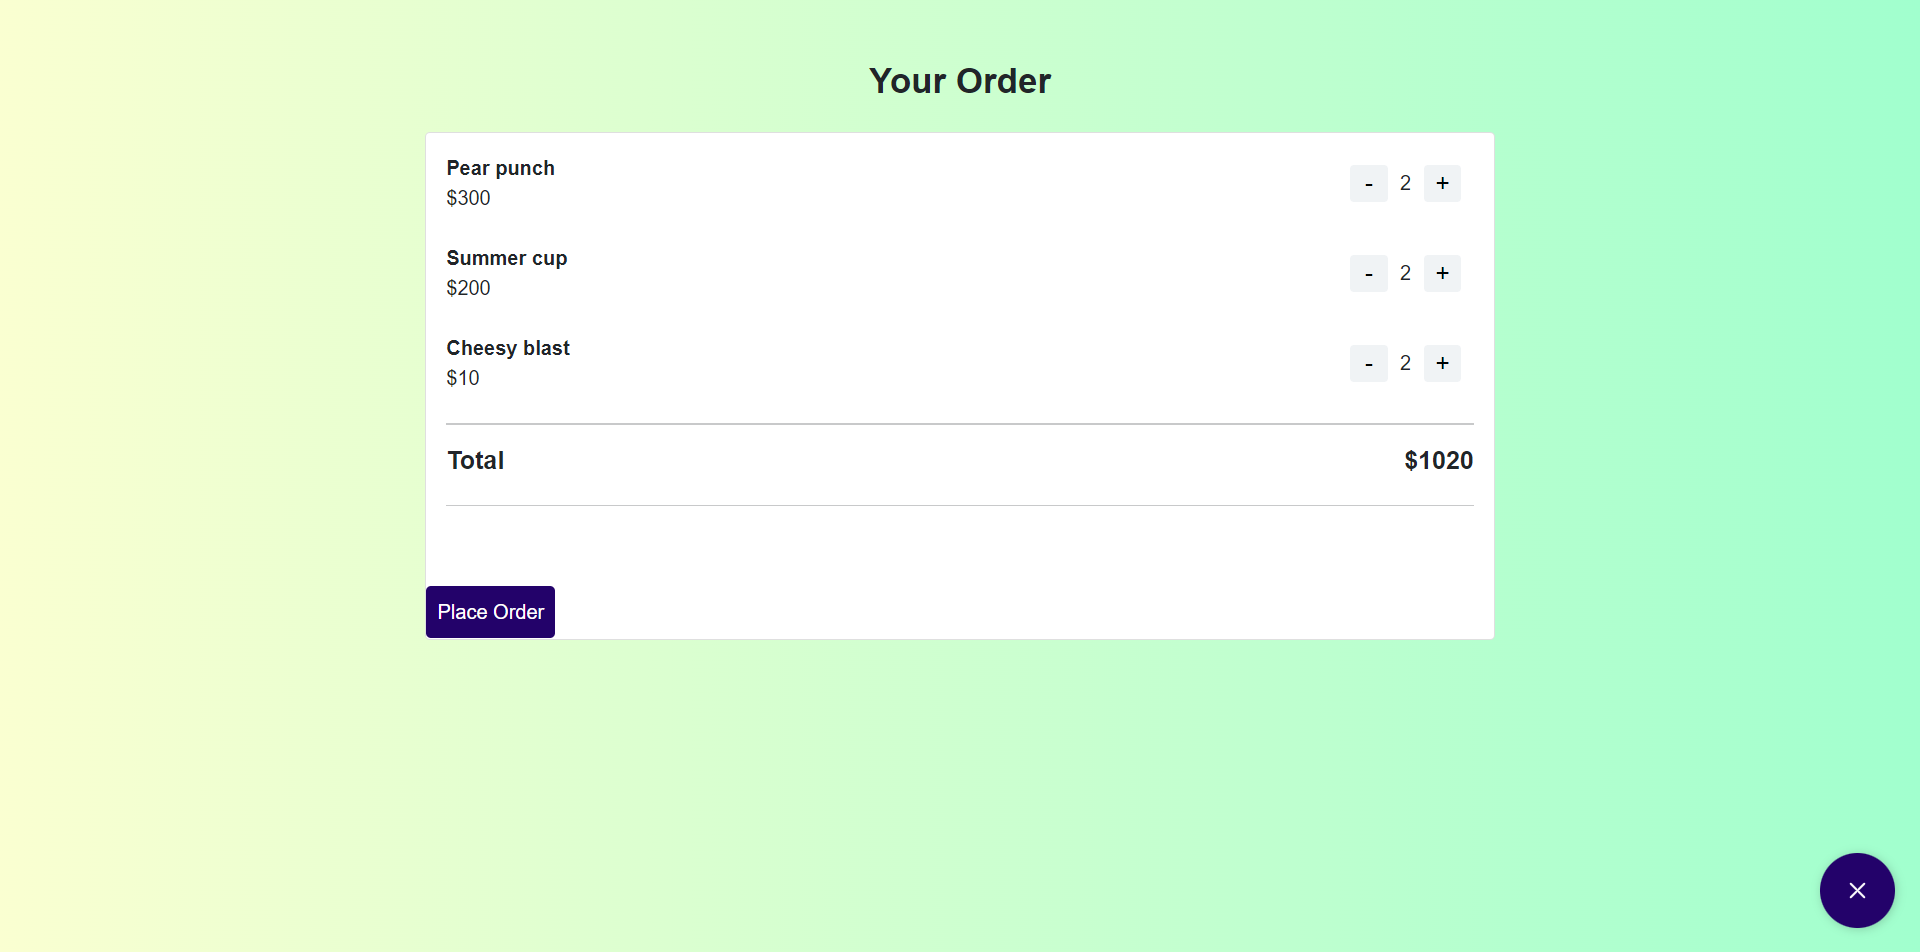1920x952 pixels.
Task: Select the Cheesy blast item name
Action: pyautogui.click(x=508, y=348)
